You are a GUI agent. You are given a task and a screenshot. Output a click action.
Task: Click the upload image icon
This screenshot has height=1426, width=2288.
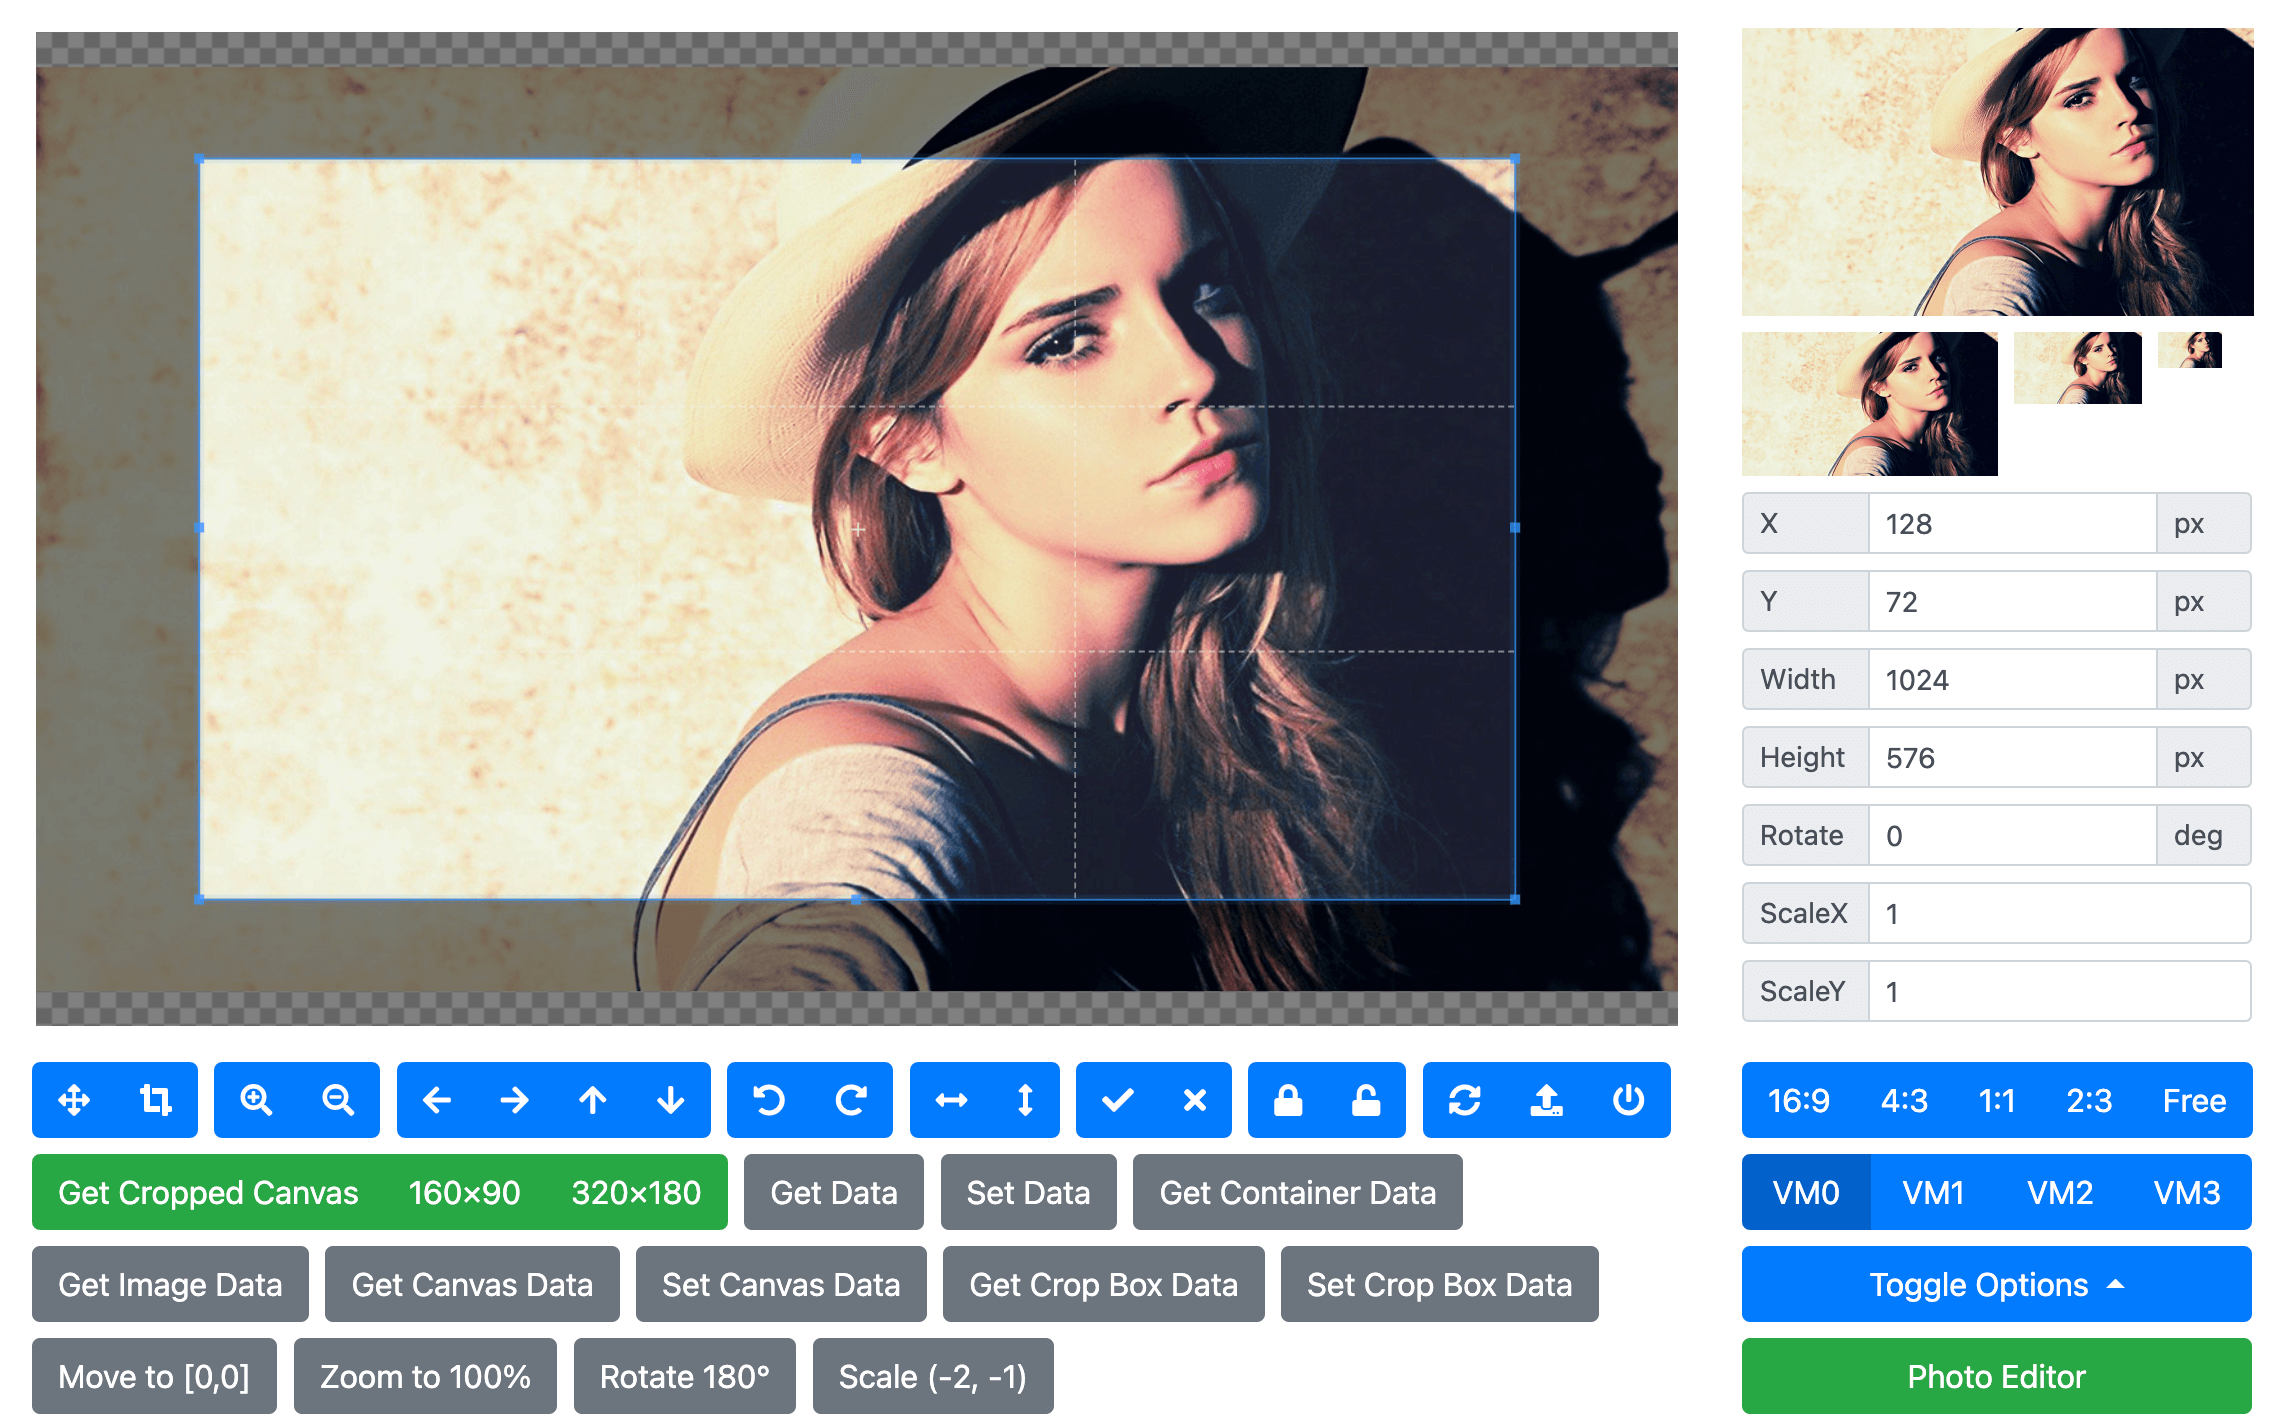click(x=1547, y=1100)
